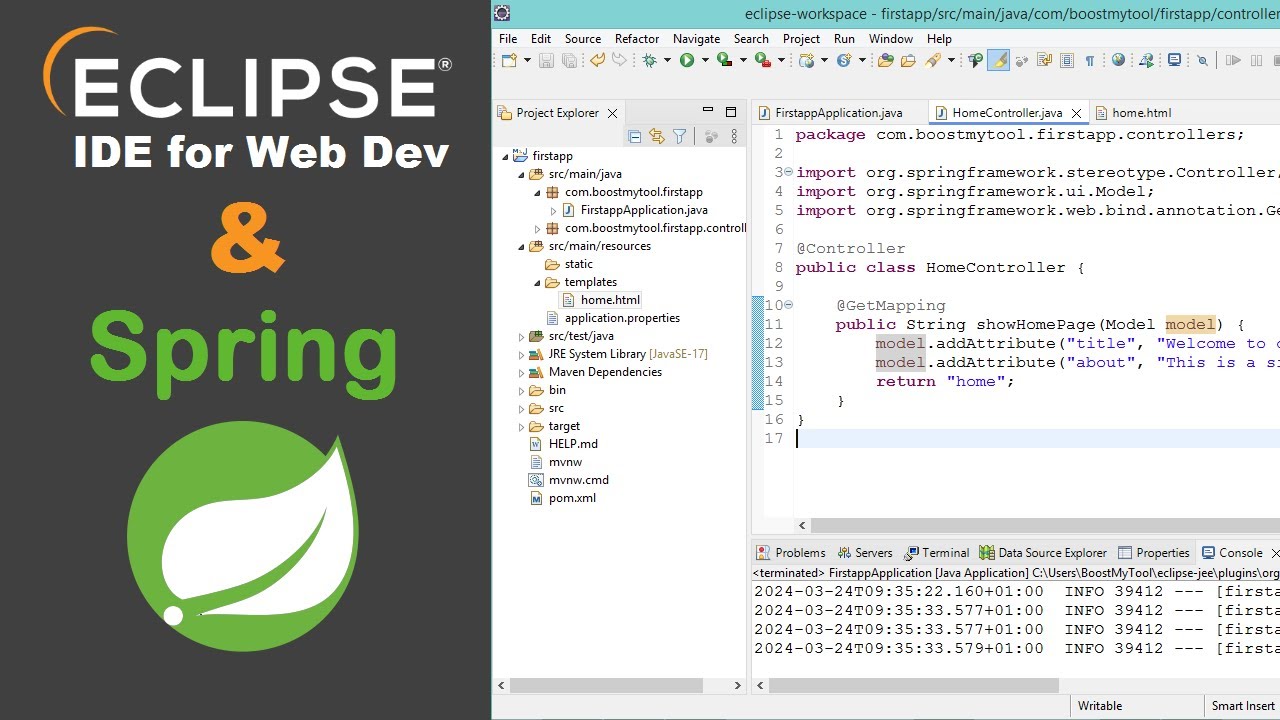This screenshot has width=1280, height=720.
Task: Open the Web Browser globe icon
Action: 1118,61
